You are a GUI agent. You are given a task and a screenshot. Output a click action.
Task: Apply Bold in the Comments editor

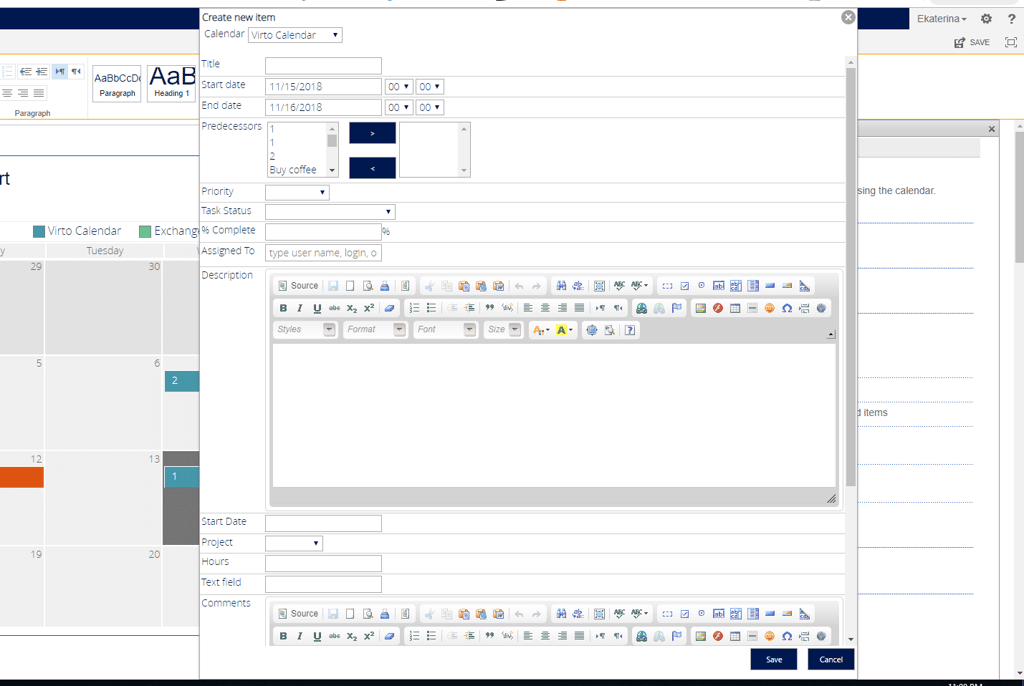[283, 636]
